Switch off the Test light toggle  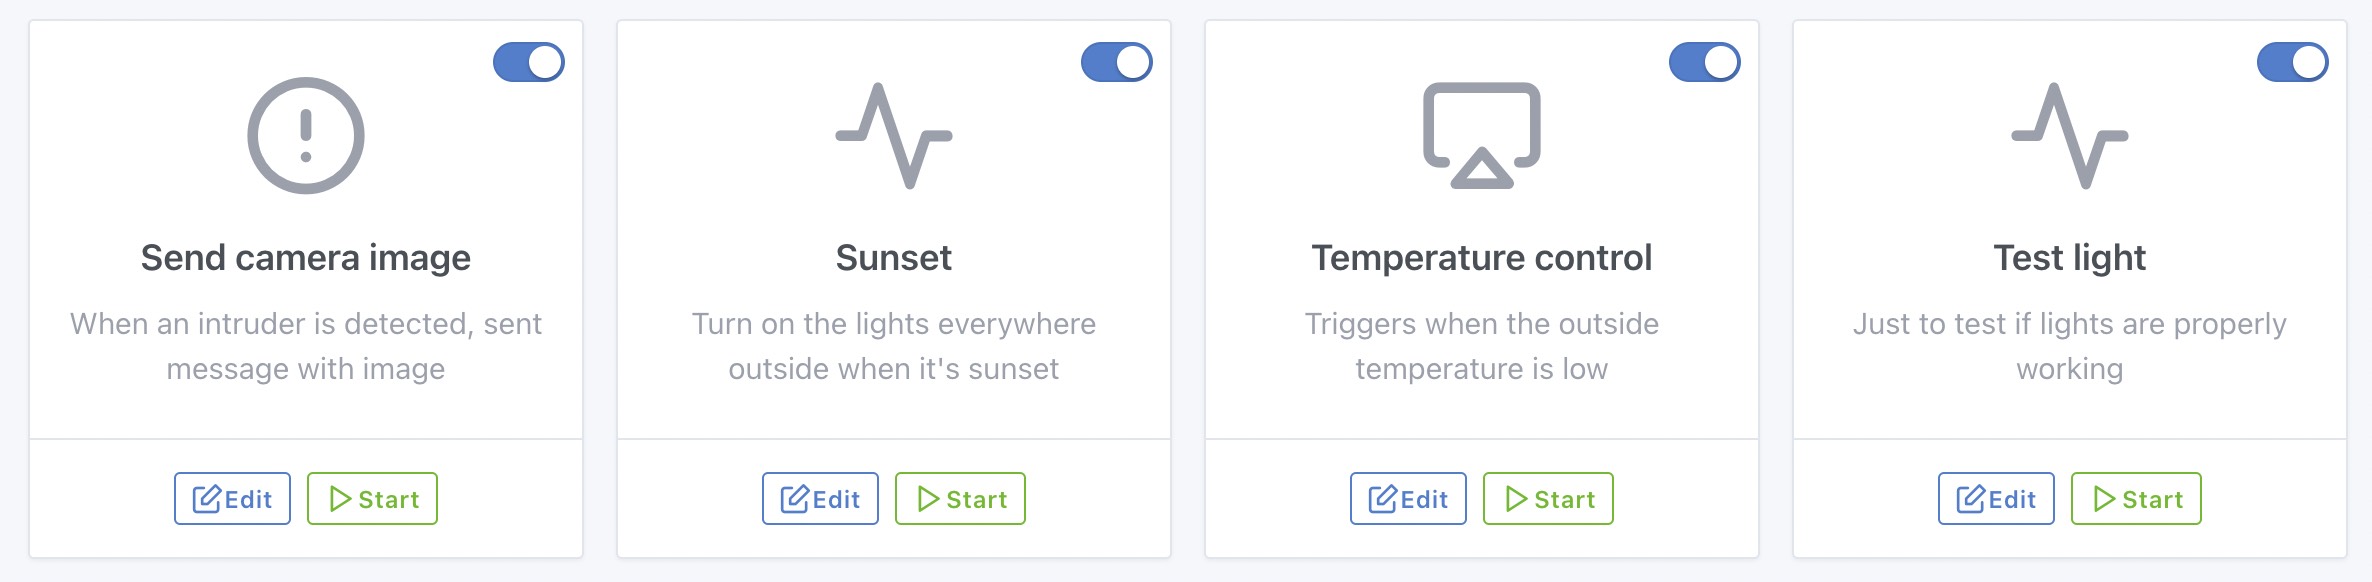2293,62
